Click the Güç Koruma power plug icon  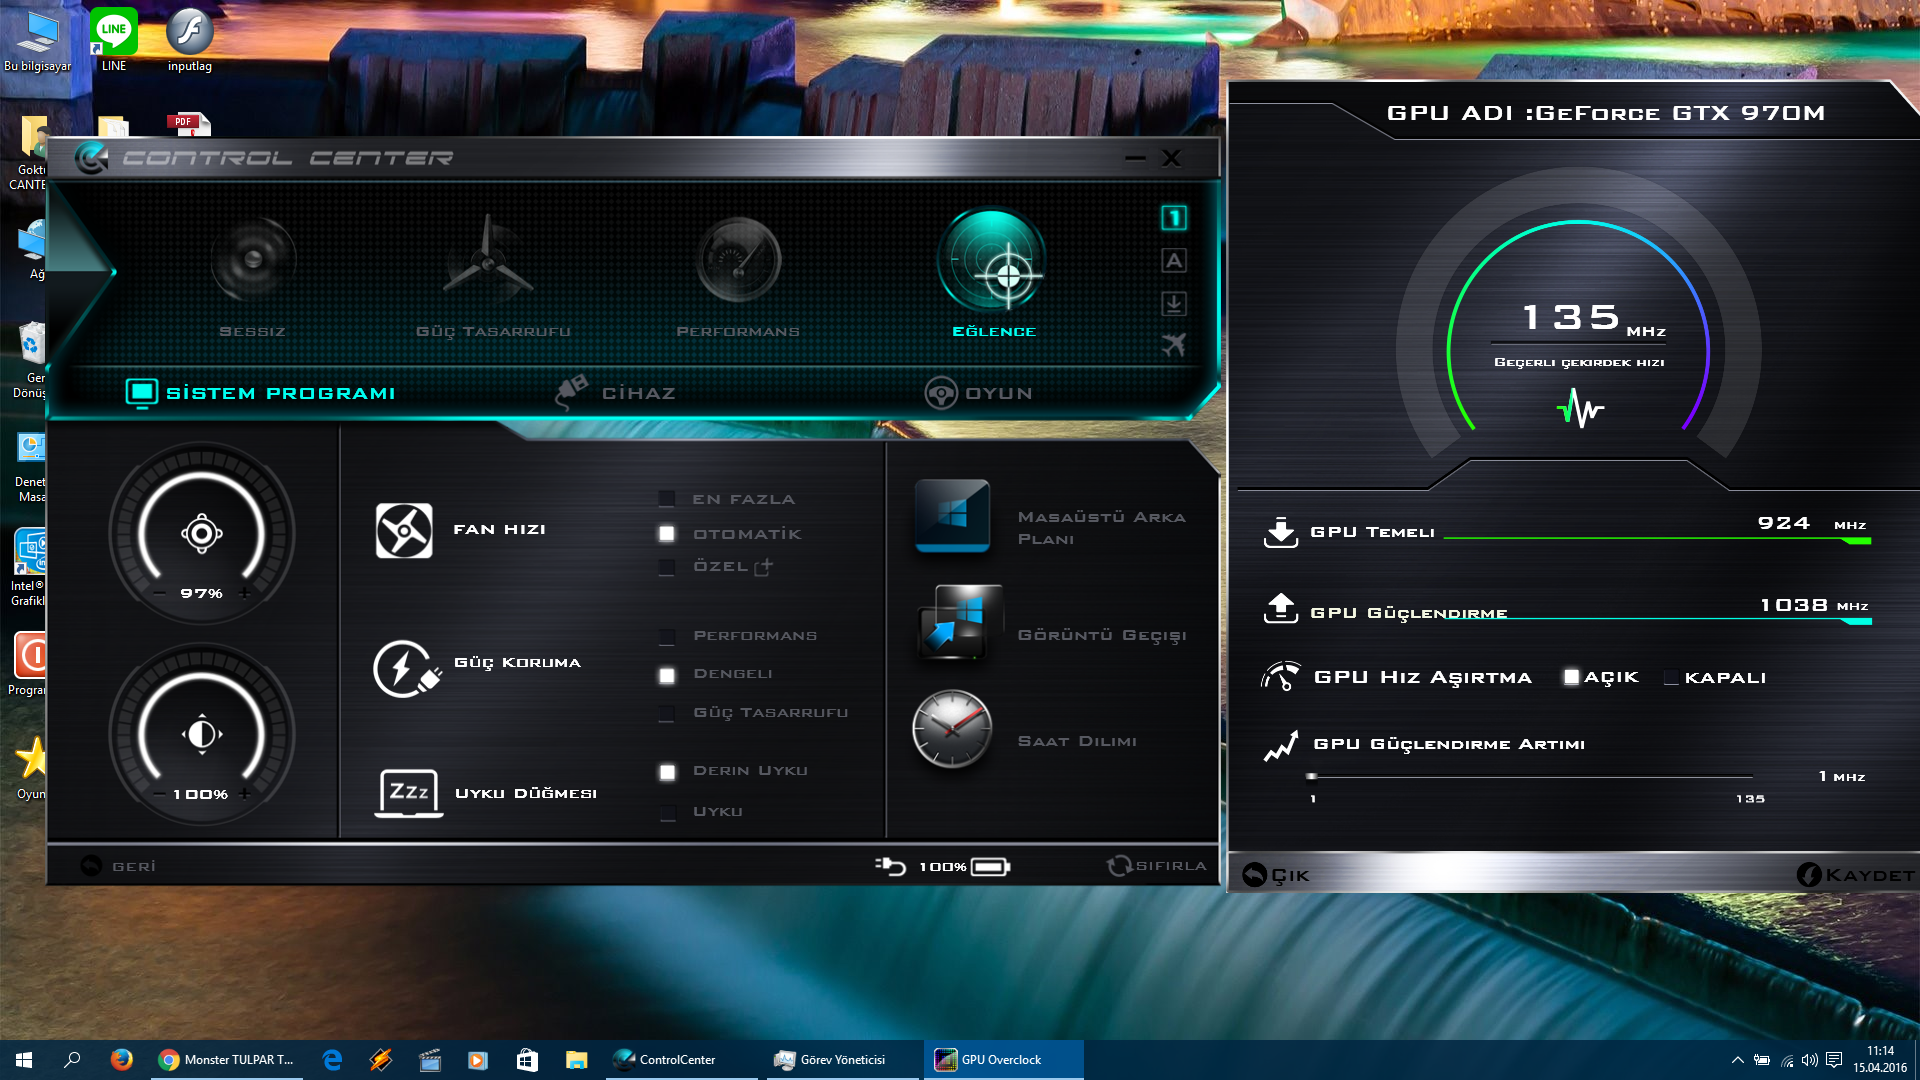[x=407, y=668]
